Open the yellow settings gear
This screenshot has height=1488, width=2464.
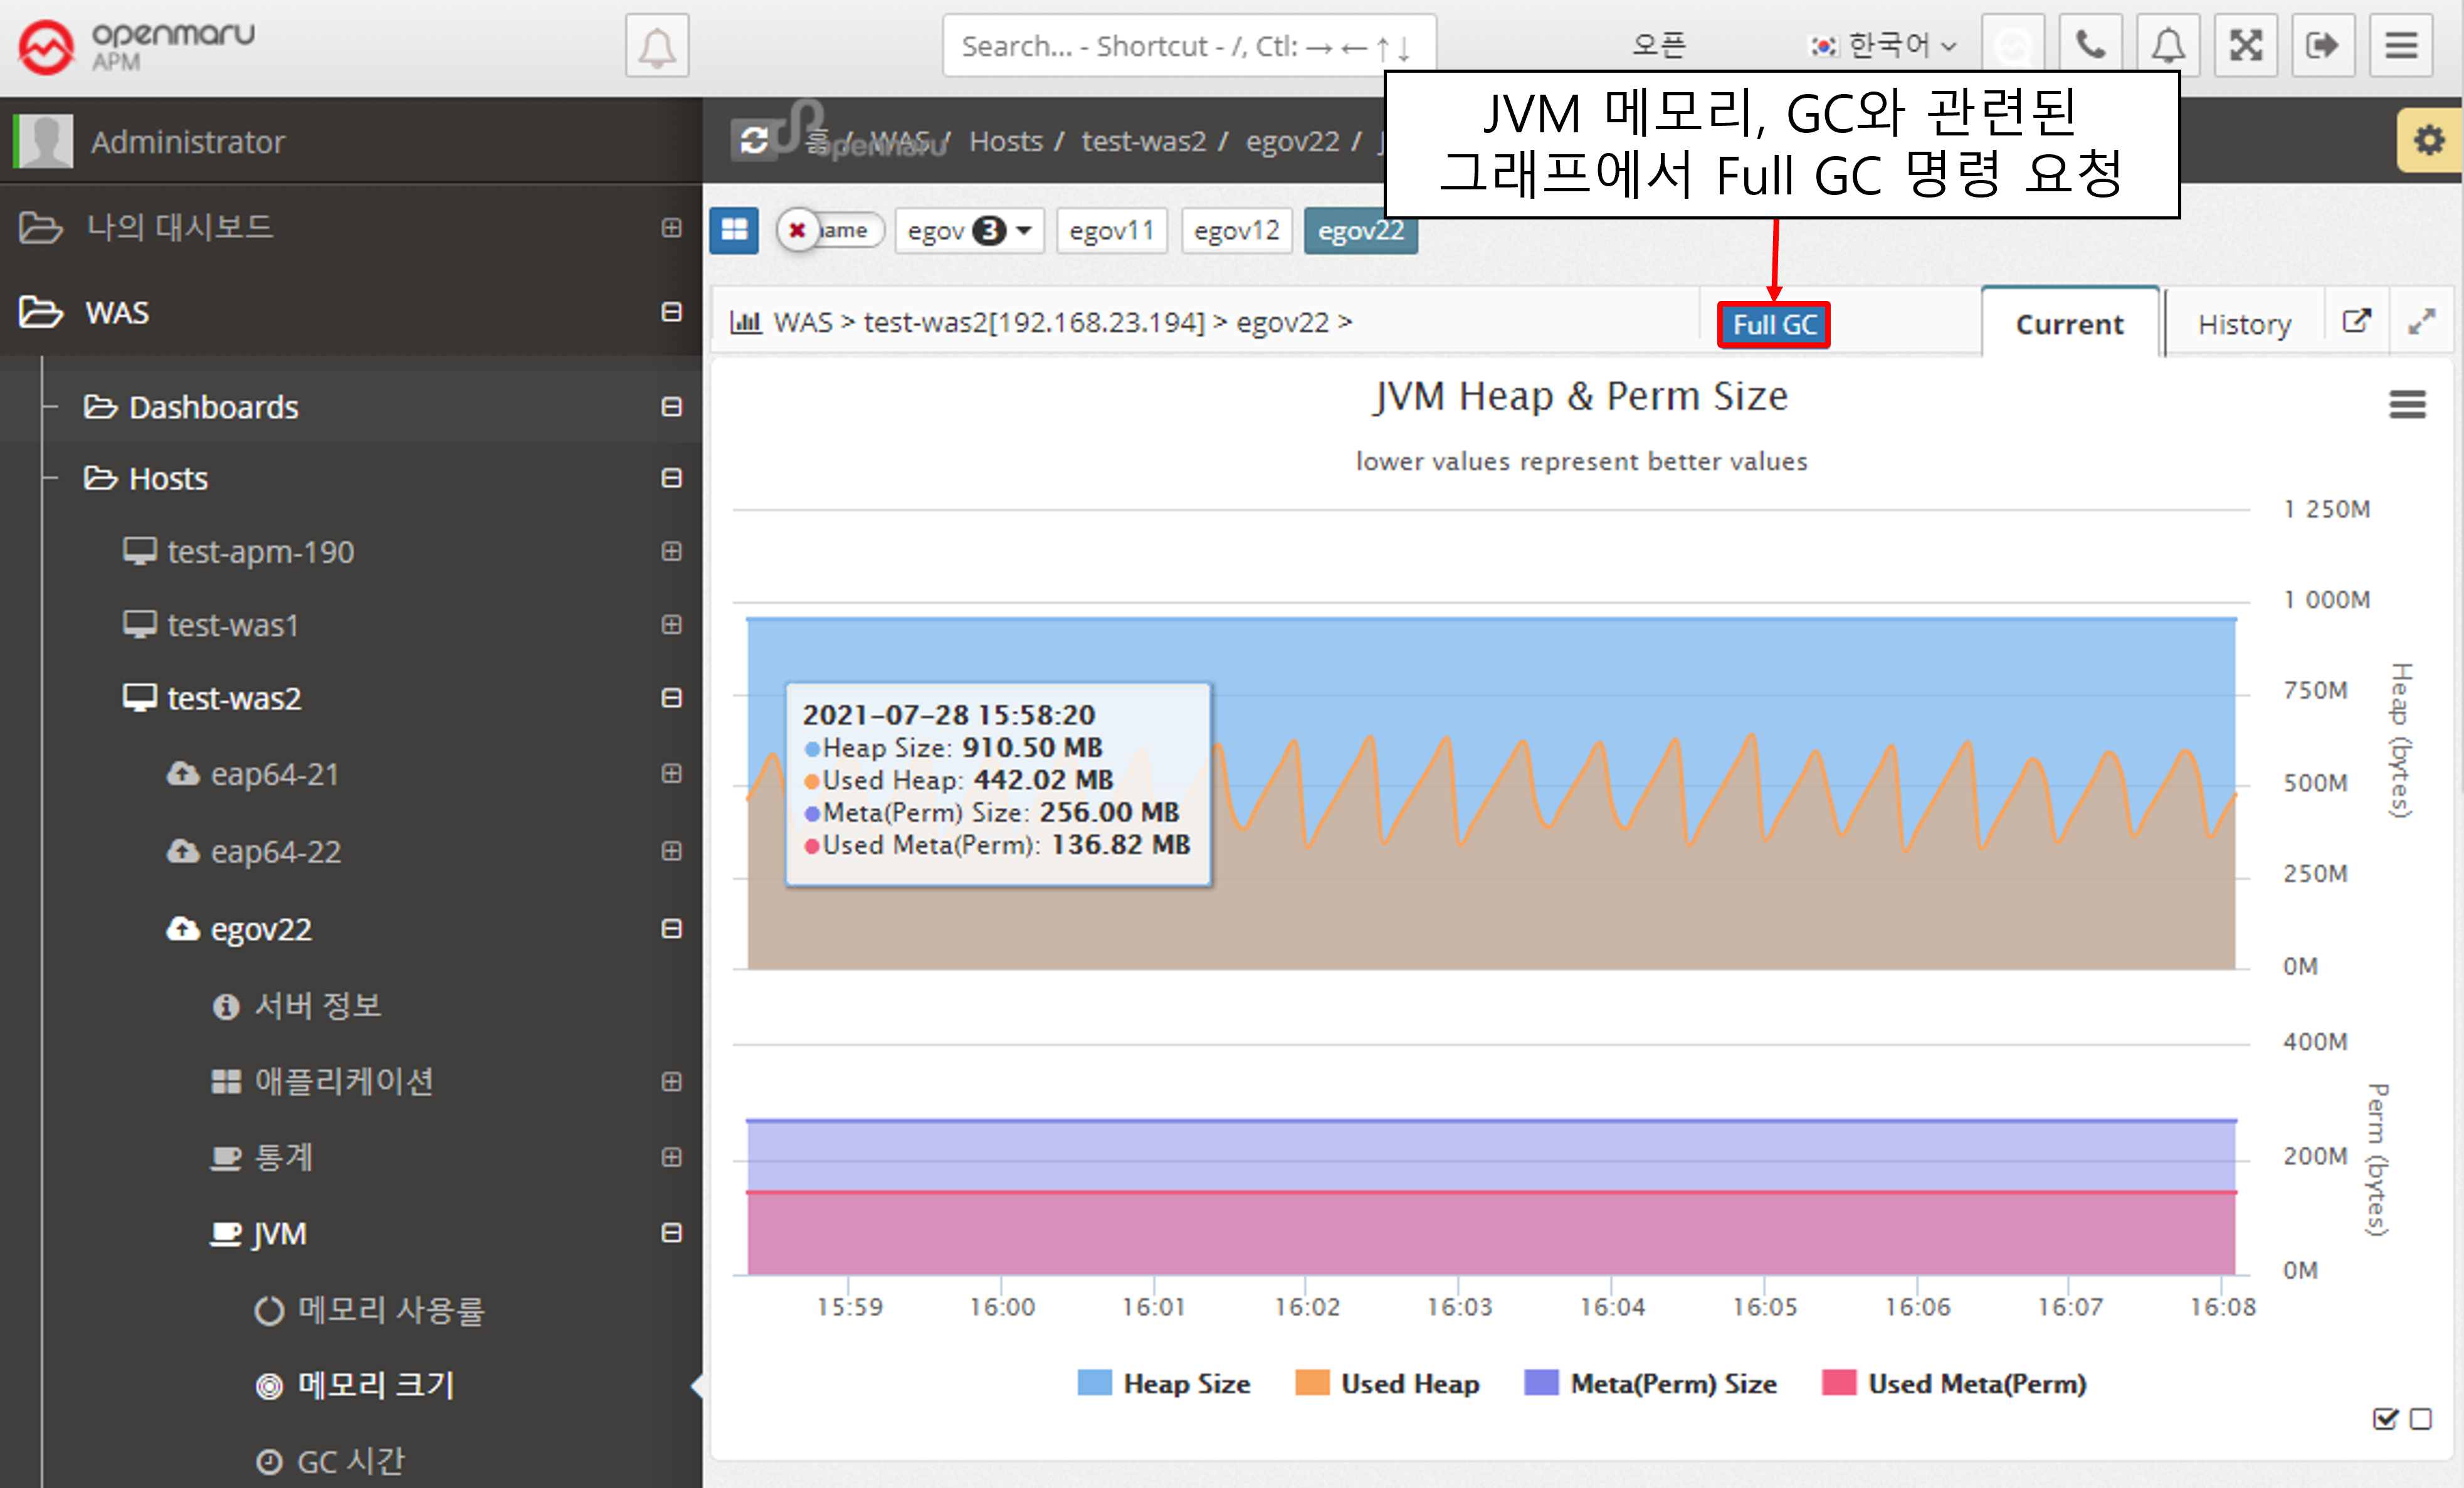2429,140
